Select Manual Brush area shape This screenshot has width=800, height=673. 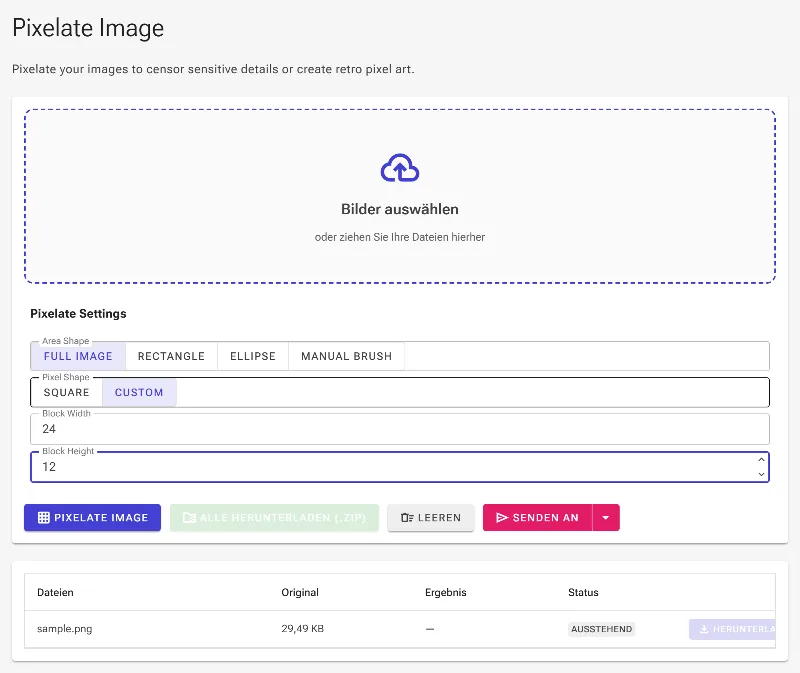[x=346, y=356]
